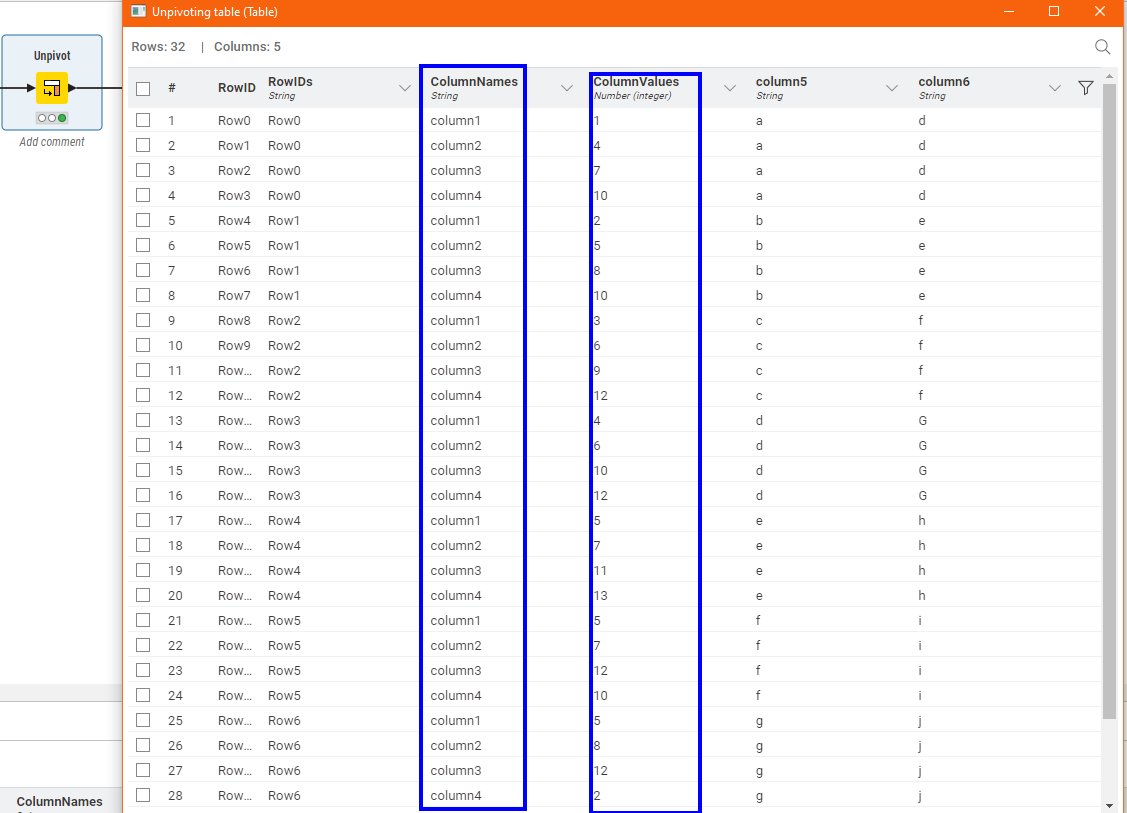Check the checkbox for row 16
The image size is (1127, 813).
[143, 495]
